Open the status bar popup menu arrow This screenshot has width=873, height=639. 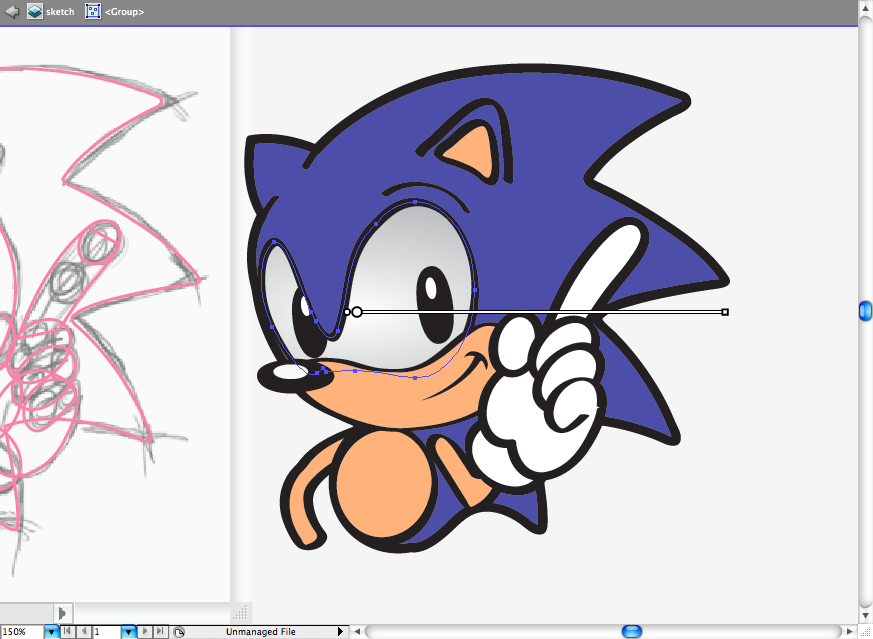(x=340, y=632)
